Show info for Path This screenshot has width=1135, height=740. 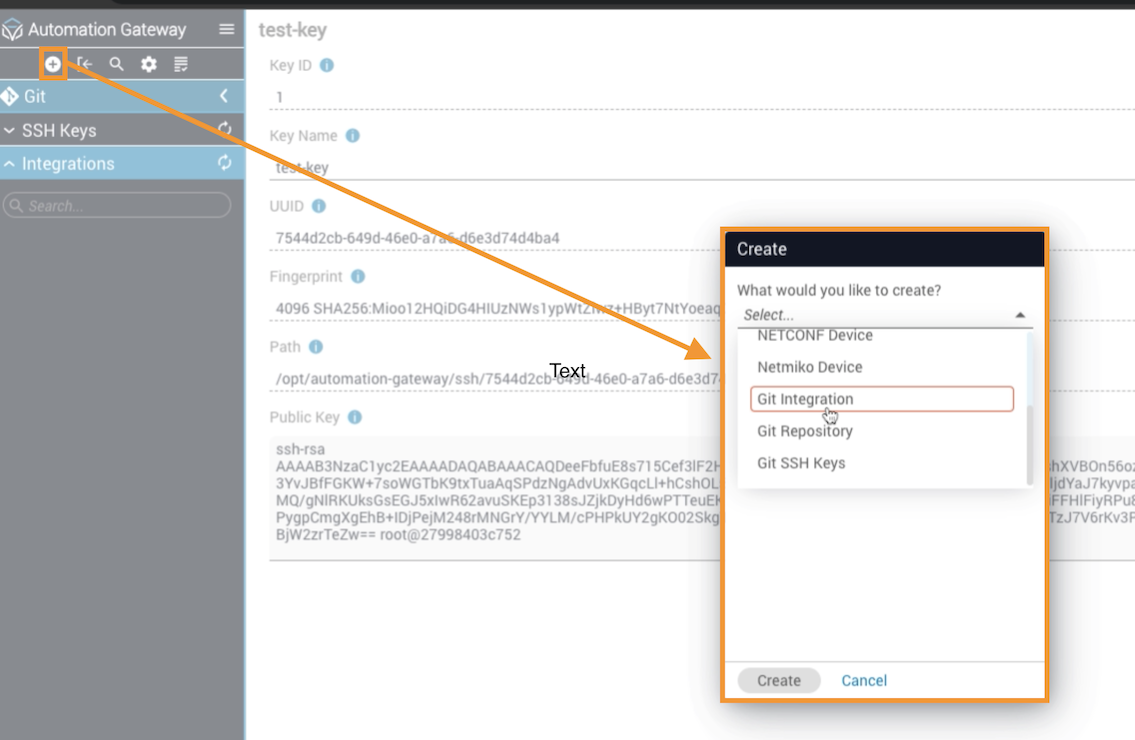(x=316, y=347)
